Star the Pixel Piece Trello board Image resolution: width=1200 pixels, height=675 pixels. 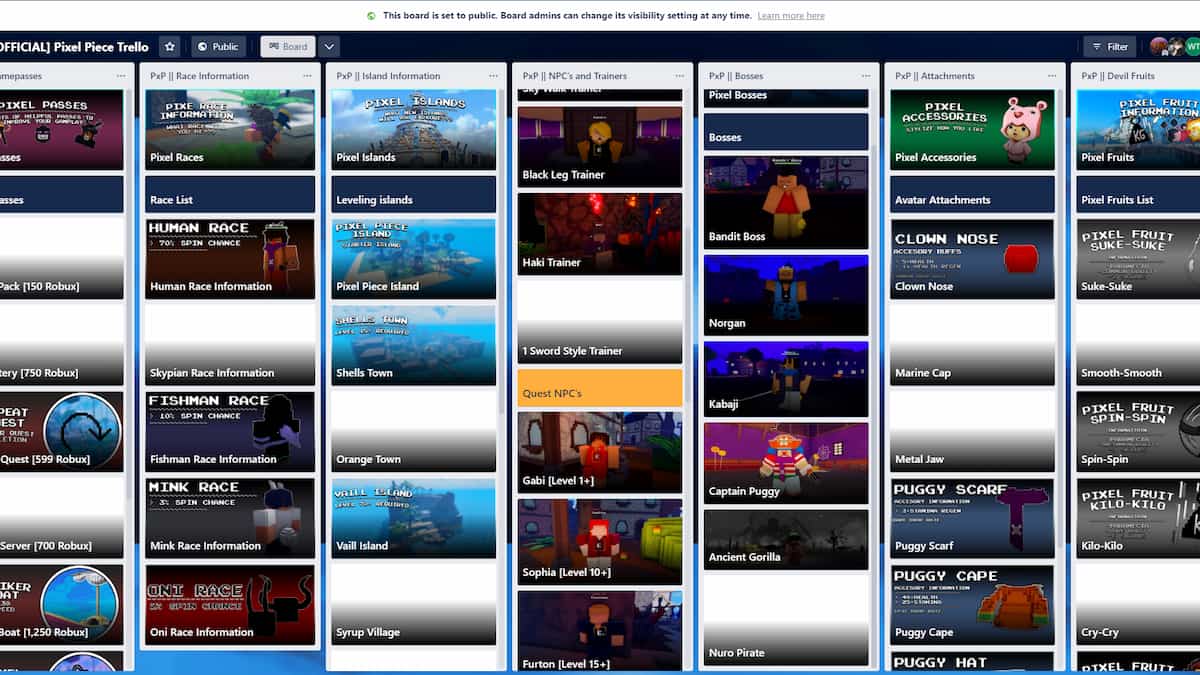point(170,46)
